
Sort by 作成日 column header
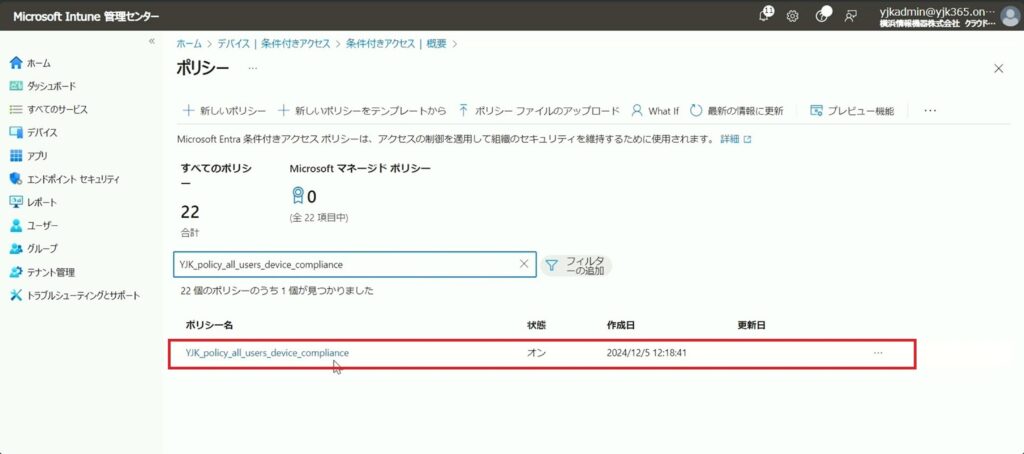(x=620, y=325)
